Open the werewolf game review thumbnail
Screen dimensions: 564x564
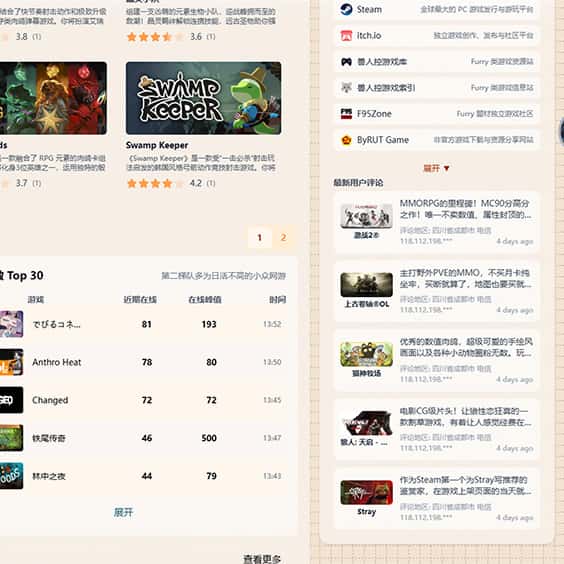tap(367, 423)
